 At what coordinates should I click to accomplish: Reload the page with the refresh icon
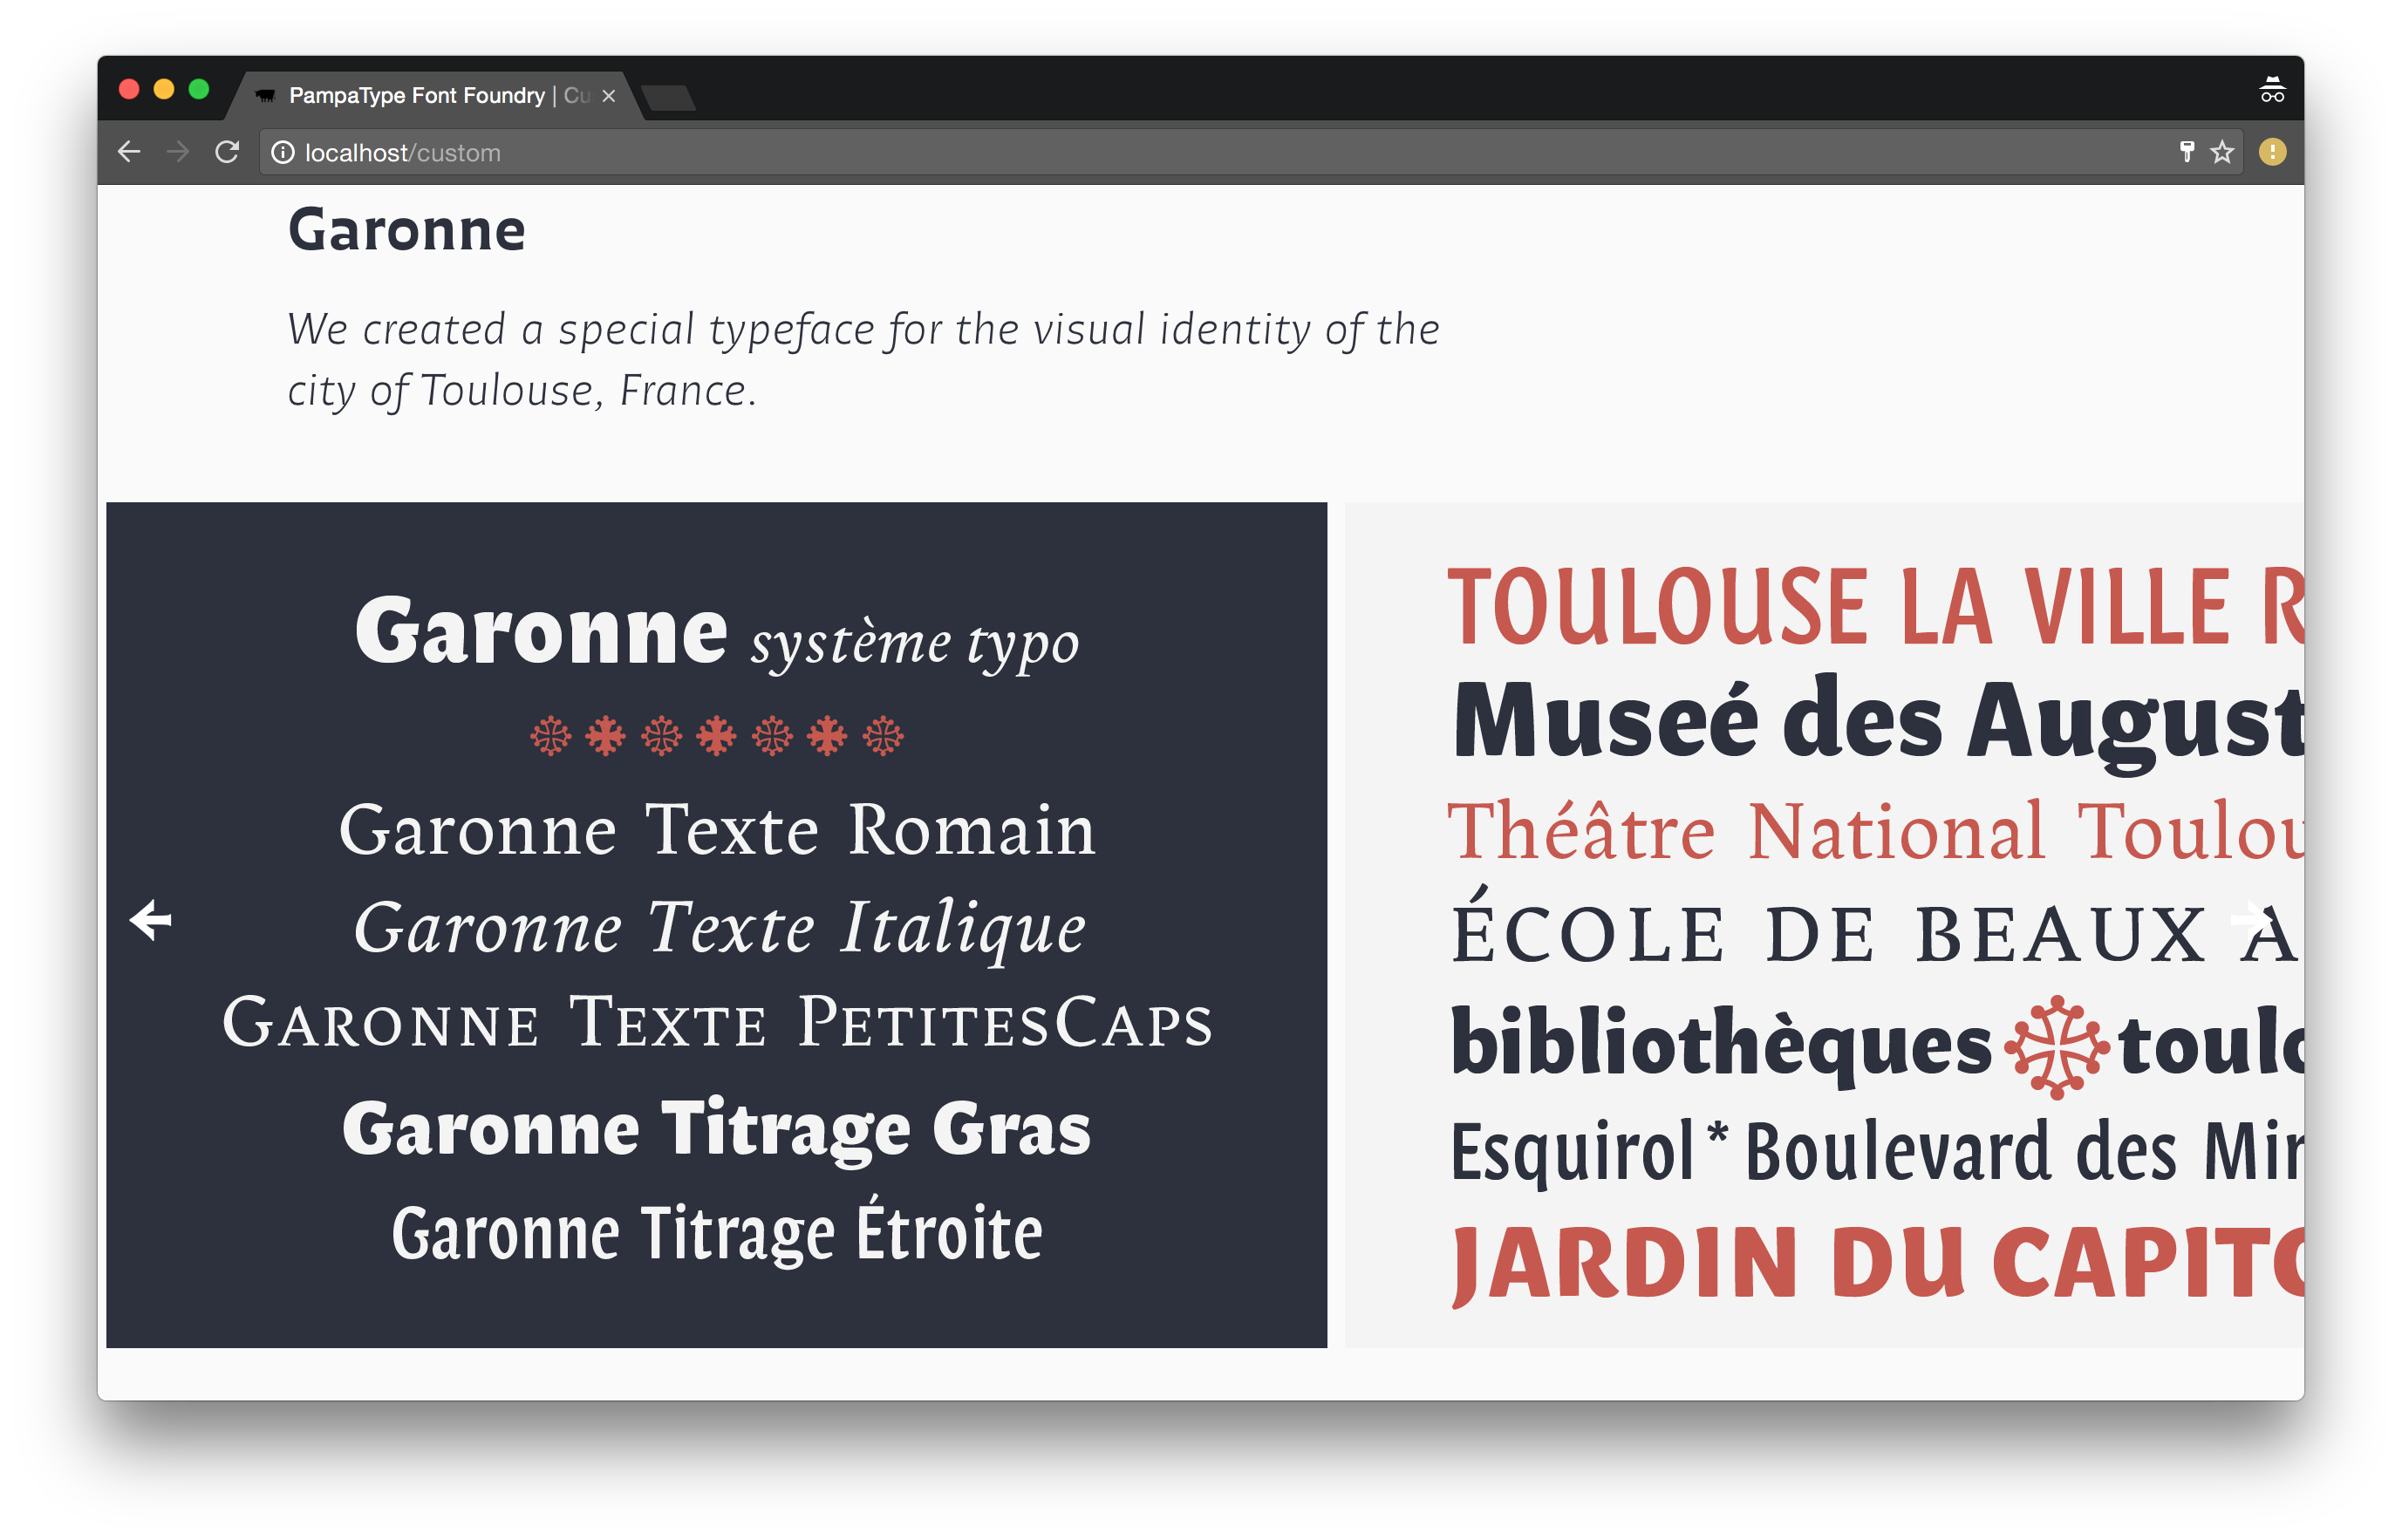pos(227,152)
